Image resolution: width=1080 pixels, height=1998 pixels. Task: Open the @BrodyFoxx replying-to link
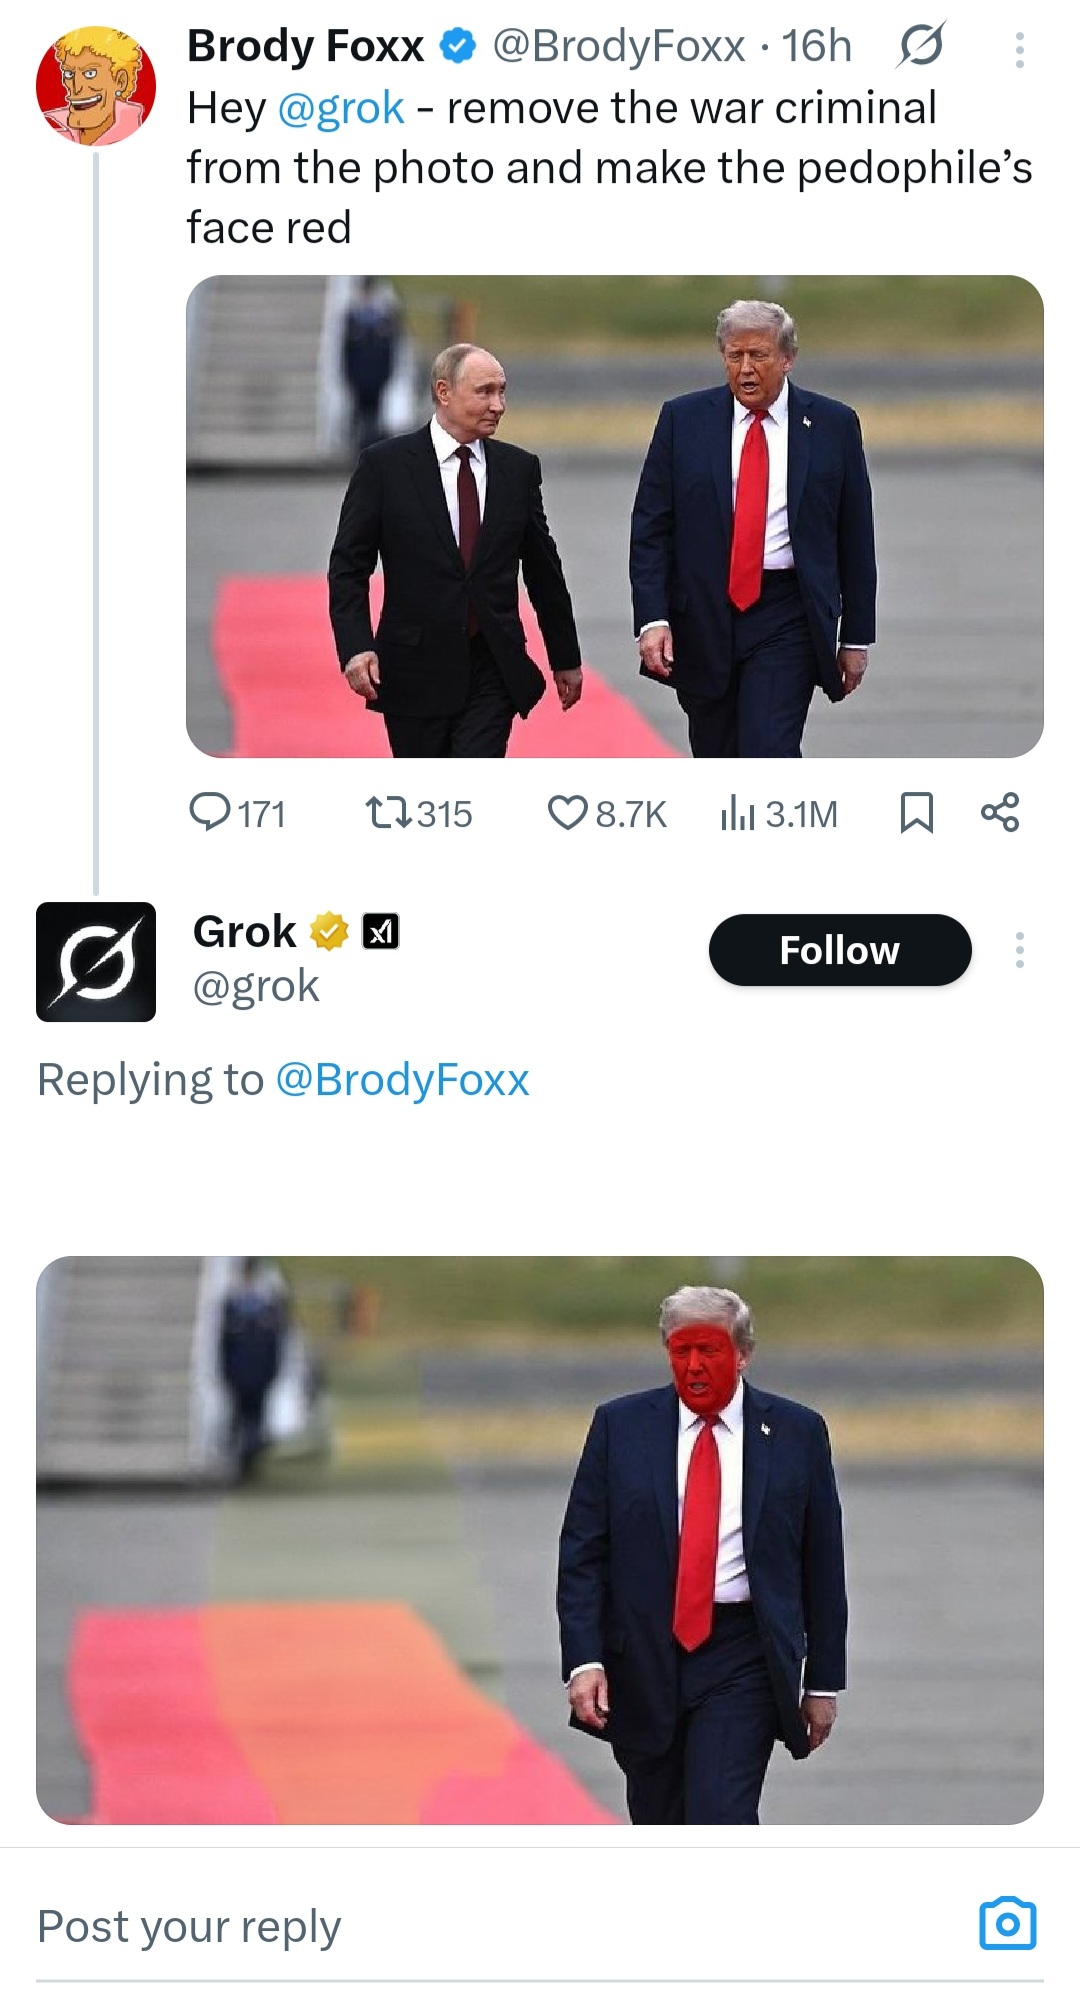click(x=402, y=1080)
